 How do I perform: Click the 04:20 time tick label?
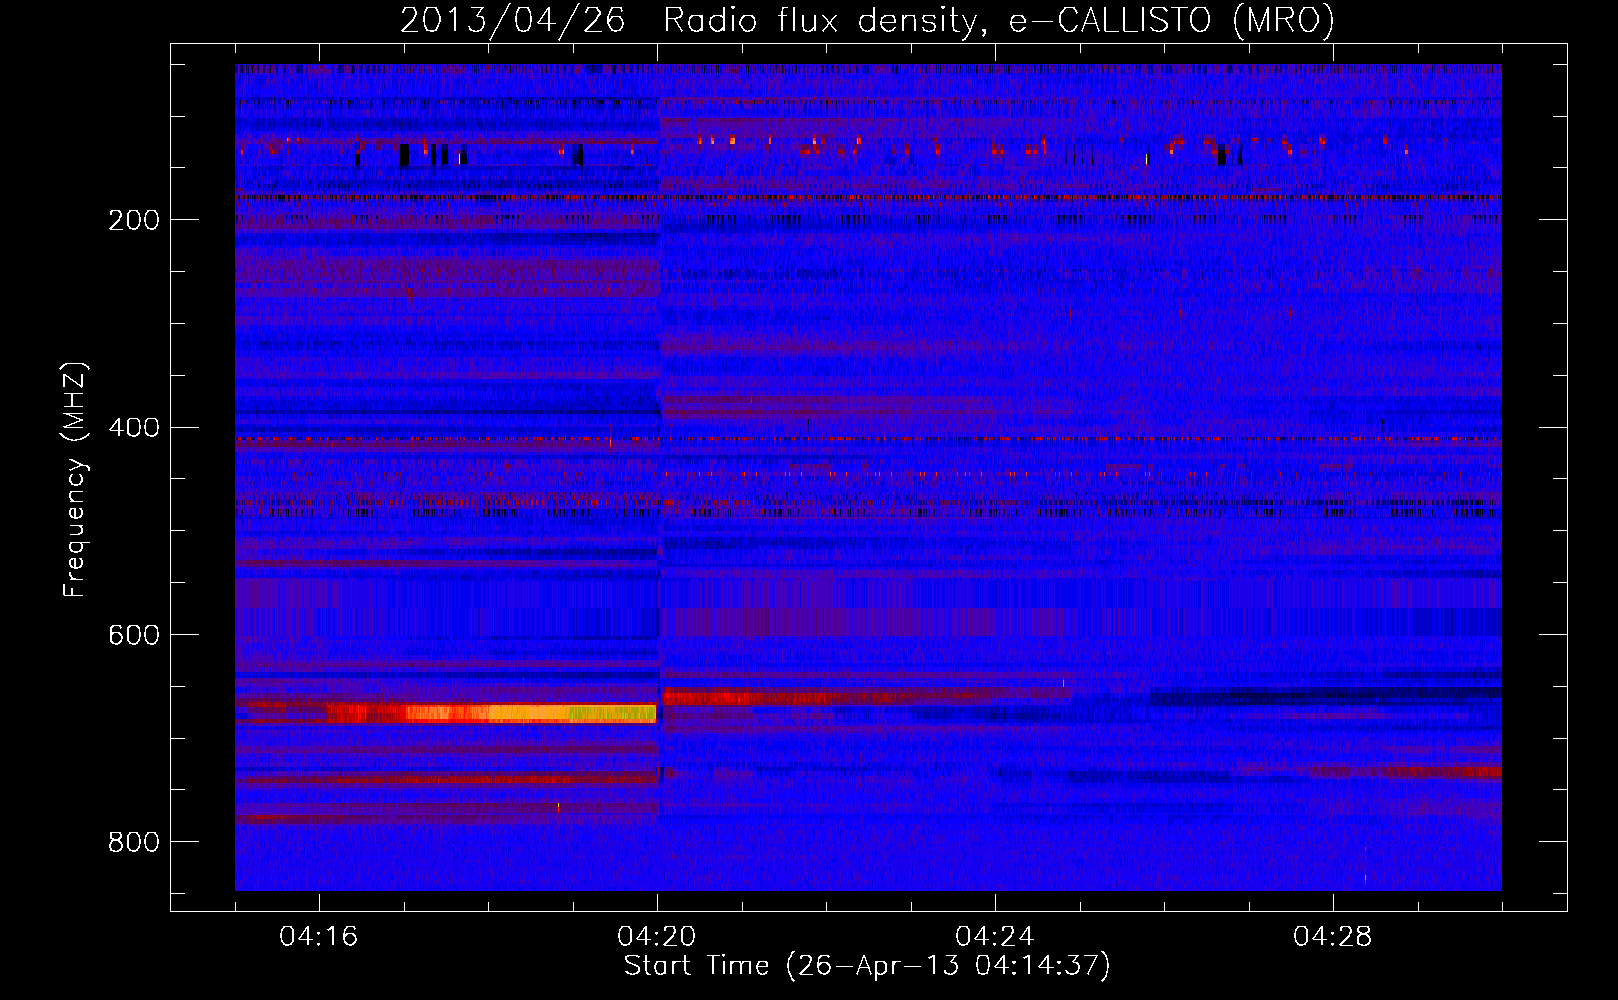tap(657, 937)
